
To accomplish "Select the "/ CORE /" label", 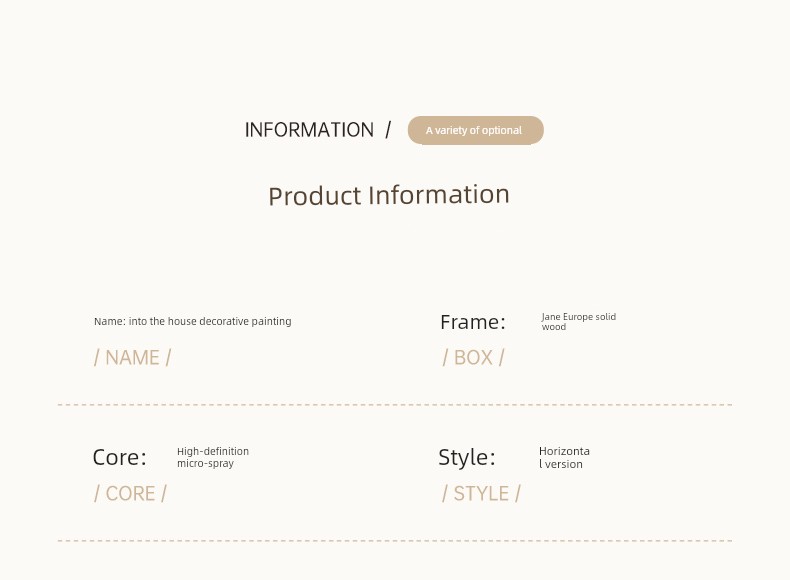I will point(130,494).
